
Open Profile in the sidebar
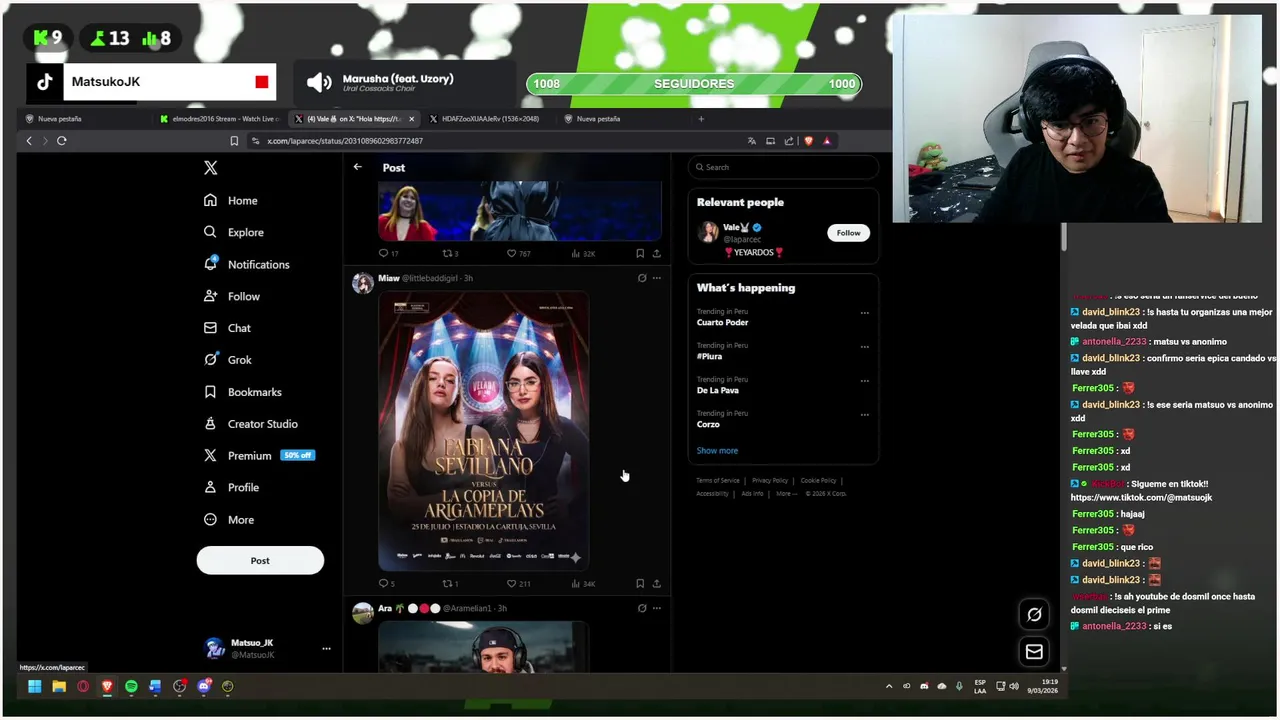click(231, 487)
